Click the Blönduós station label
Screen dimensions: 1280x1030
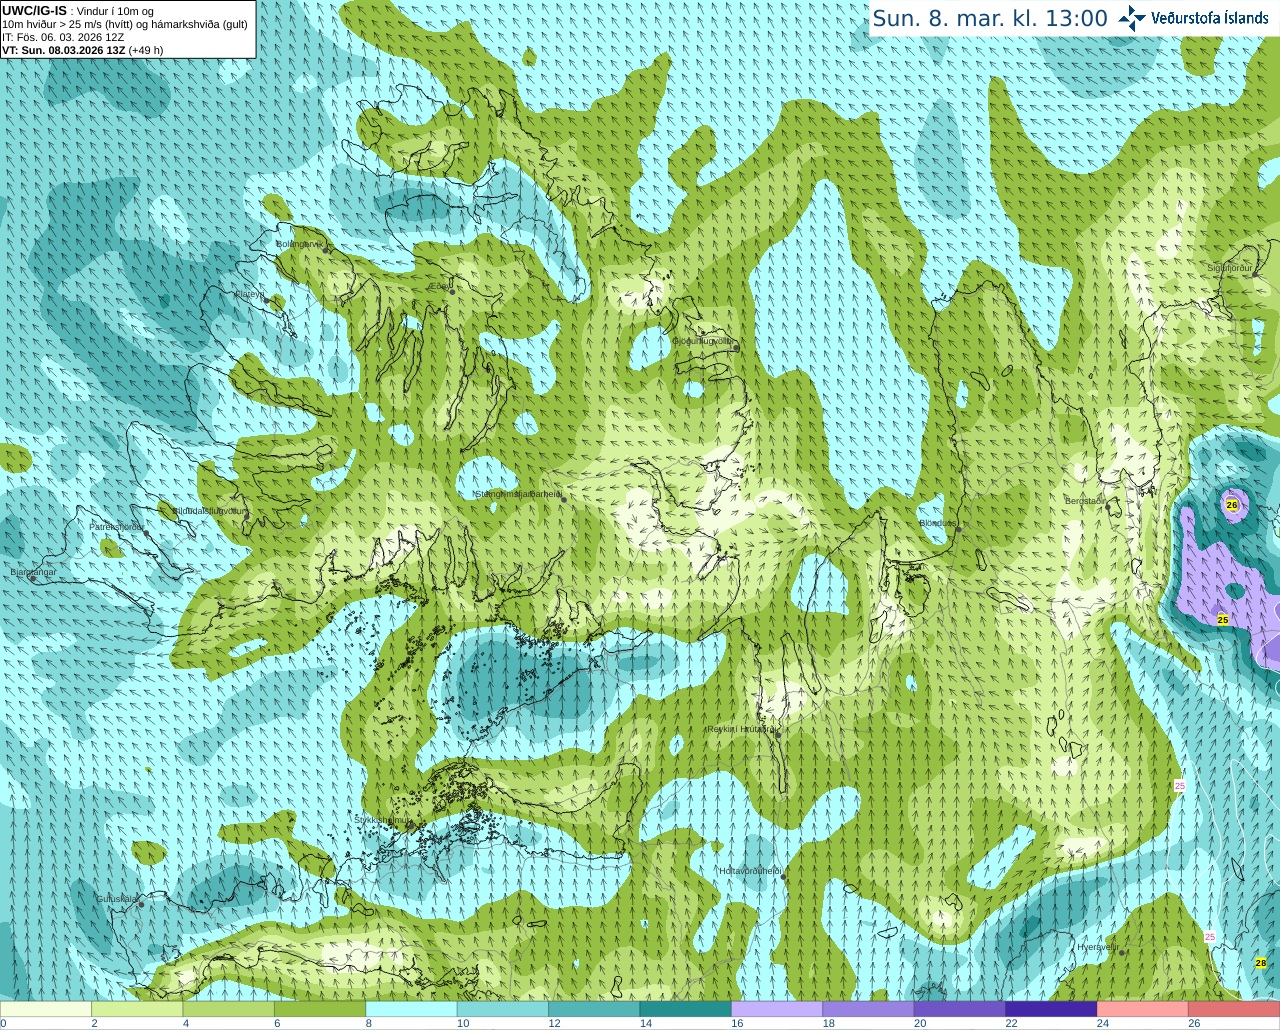938,523
